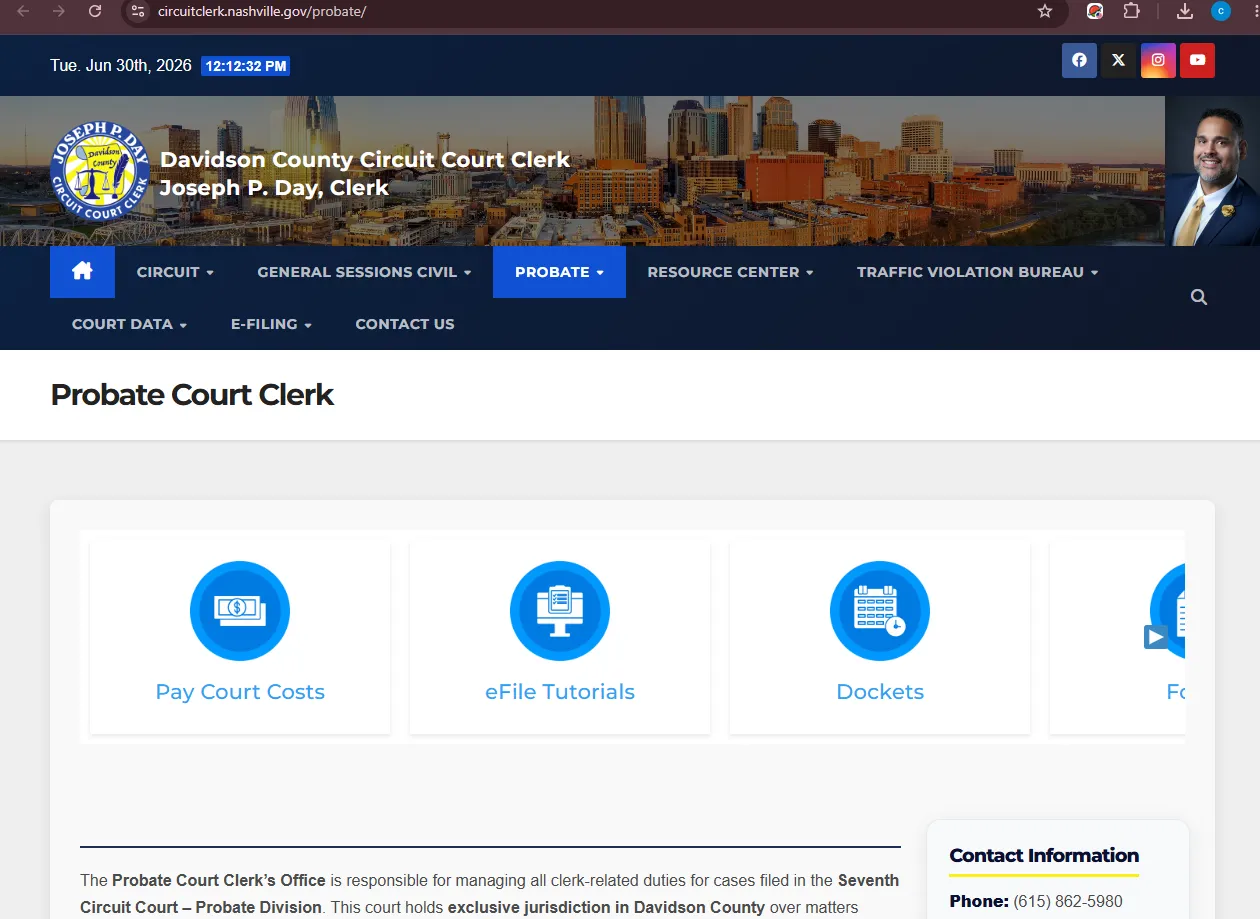The image size is (1260, 919).
Task: Open the X (Twitter) social icon
Action: pyautogui.click(x=1118, y=60)
